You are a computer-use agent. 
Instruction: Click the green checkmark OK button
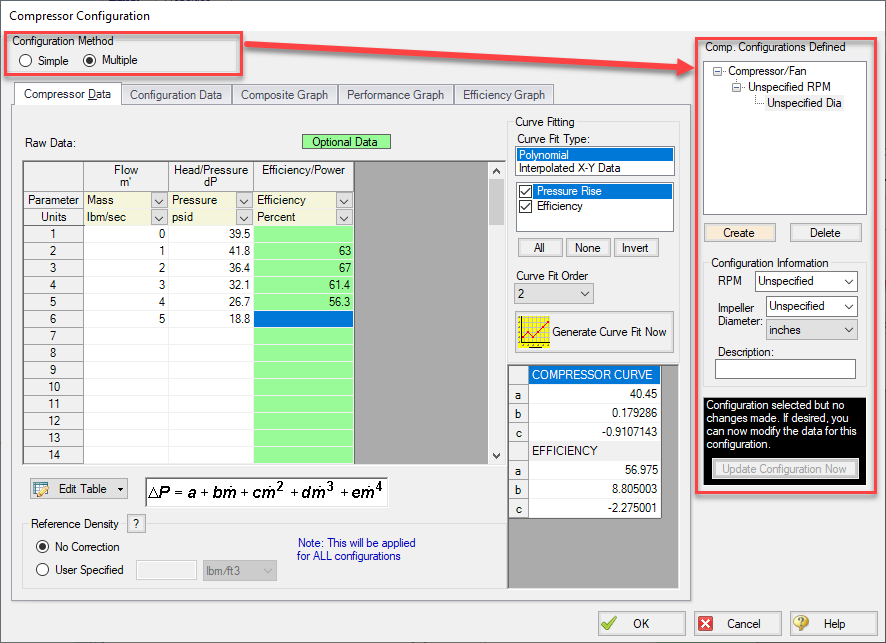pos(611,623)
